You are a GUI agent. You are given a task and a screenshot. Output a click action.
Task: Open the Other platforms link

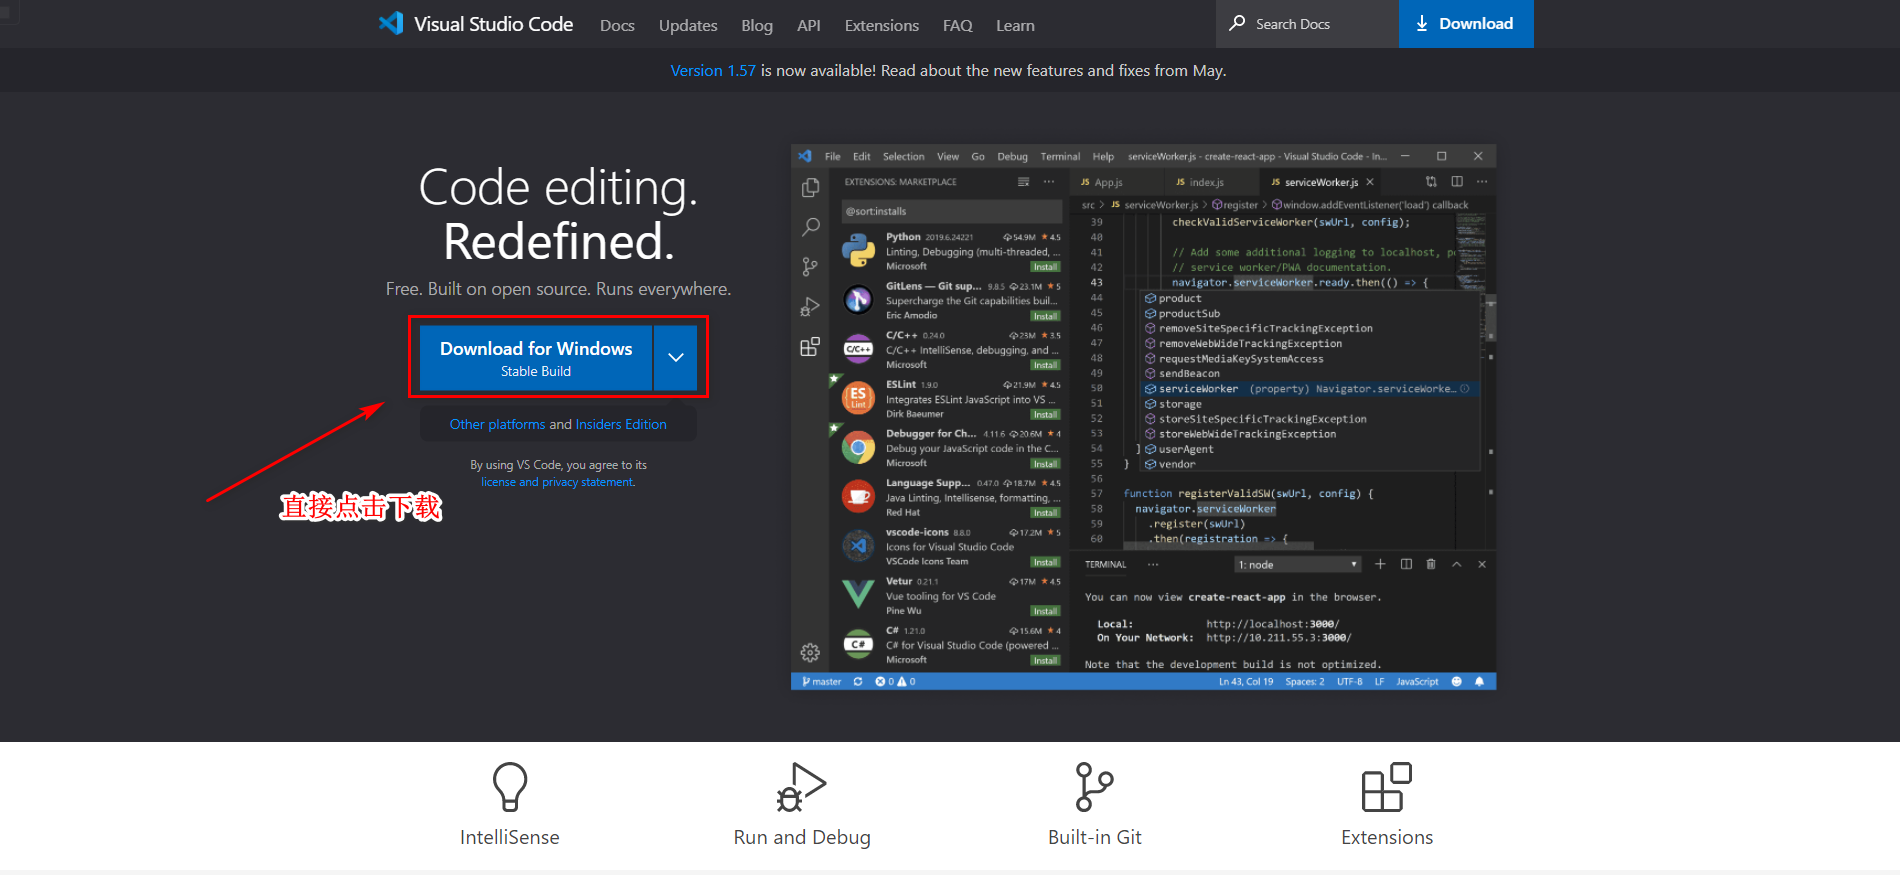click(497, 424)
